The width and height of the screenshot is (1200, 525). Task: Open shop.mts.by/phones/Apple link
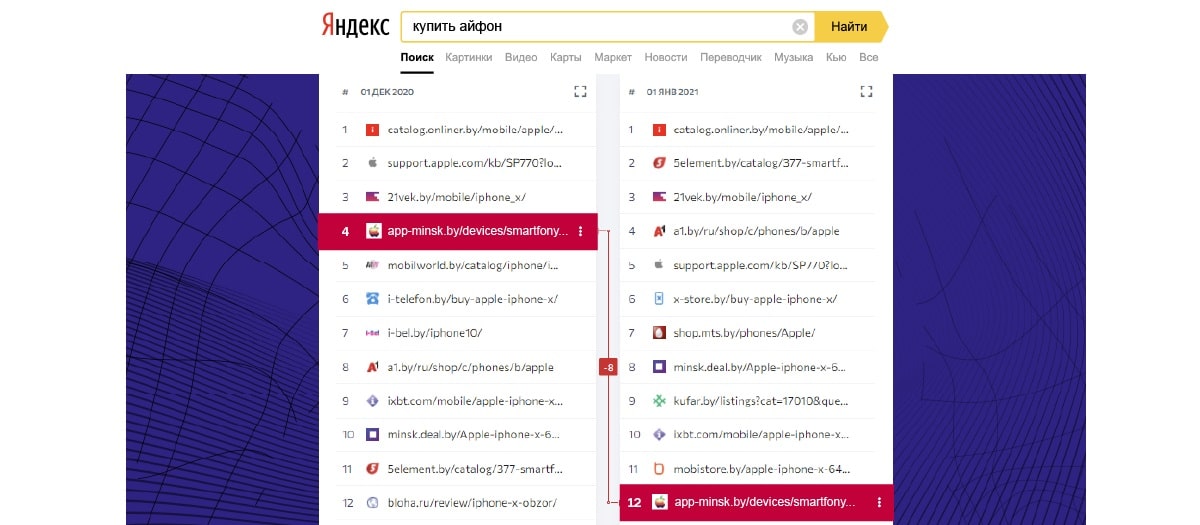tap(744, 333)
